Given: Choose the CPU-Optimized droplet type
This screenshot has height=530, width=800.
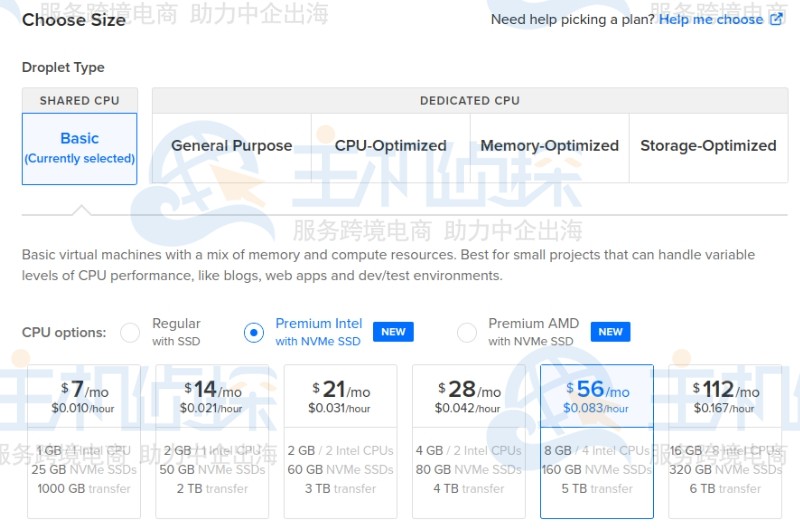Looking at the screenshot, I should click(x=390, y=146).
